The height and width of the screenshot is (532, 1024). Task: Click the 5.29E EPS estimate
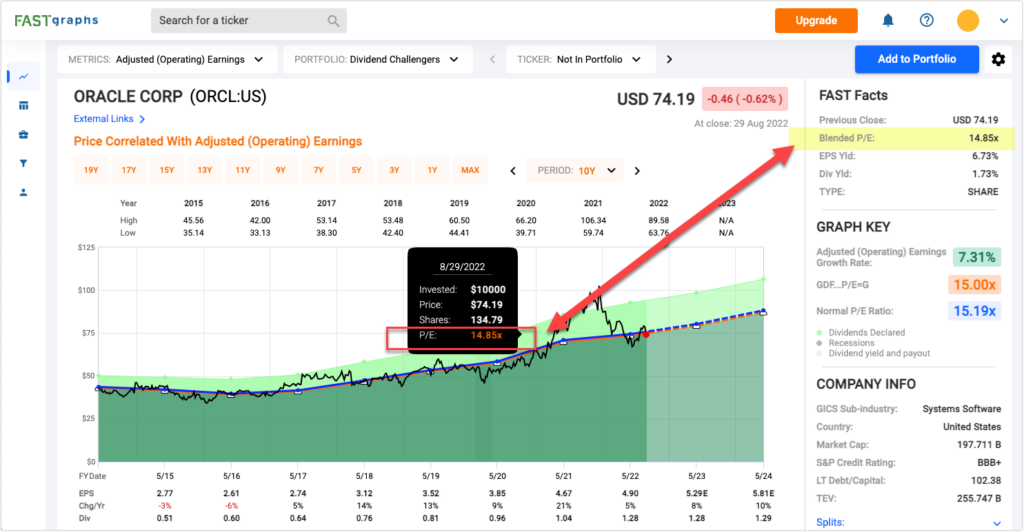(x=697, y=493)
